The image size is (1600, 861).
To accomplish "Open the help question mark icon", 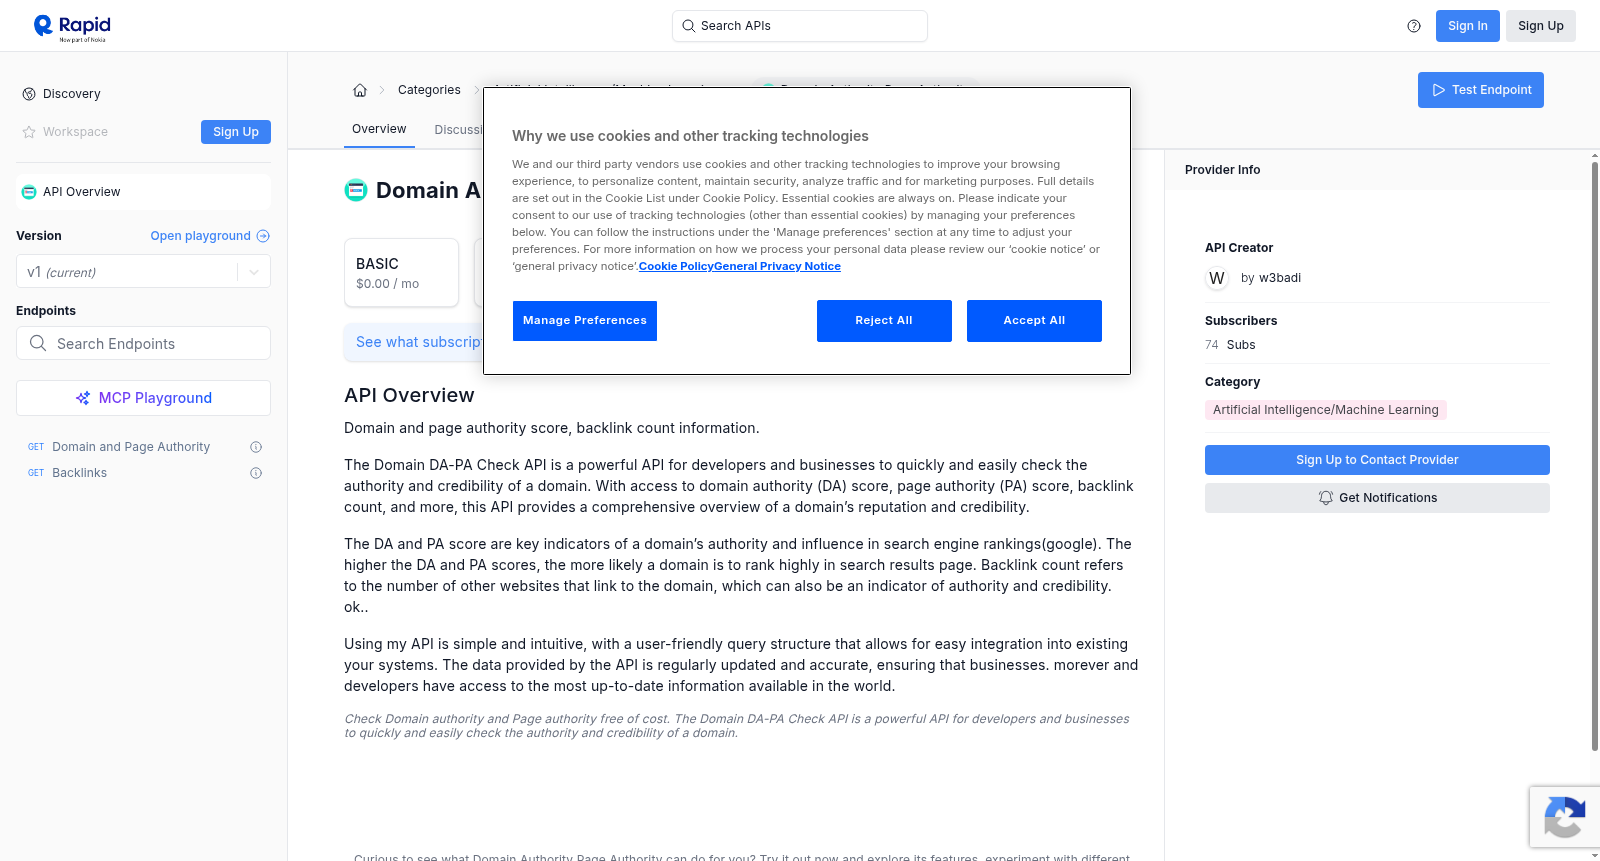I will 1414,26.
